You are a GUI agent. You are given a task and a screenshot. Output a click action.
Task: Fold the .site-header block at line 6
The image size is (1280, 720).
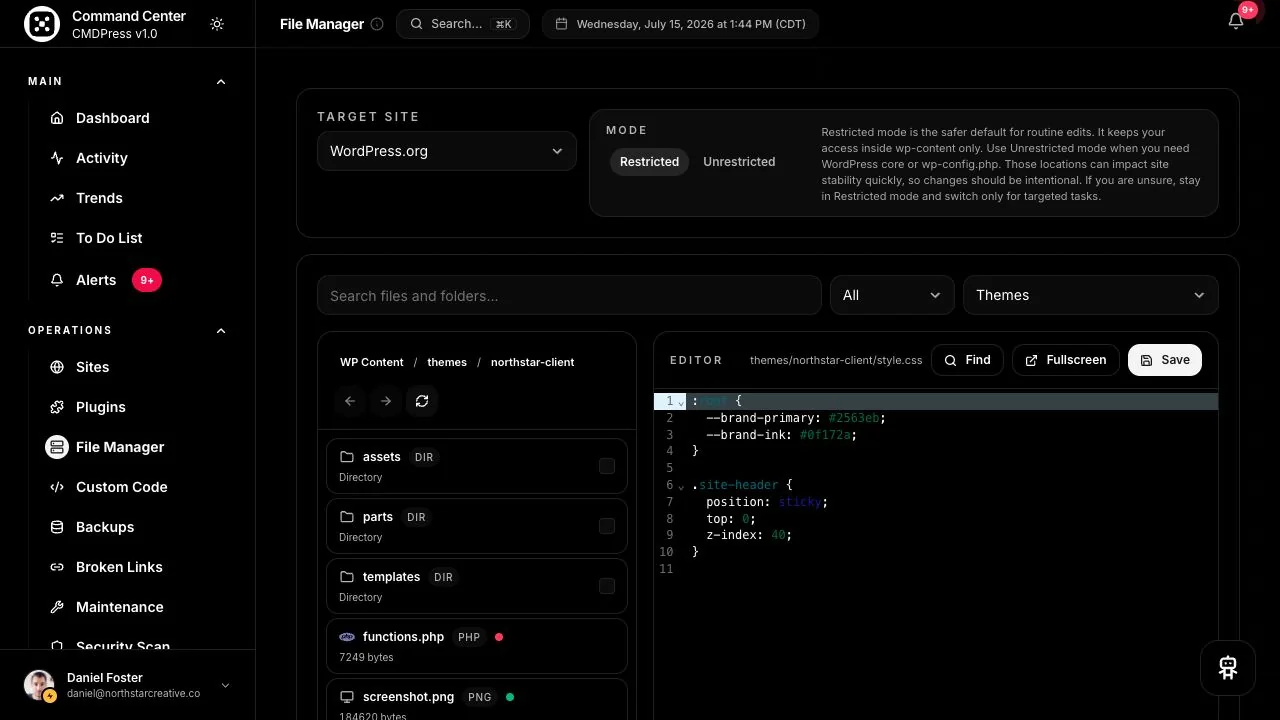pyautogui.click(x=681, y=486)
